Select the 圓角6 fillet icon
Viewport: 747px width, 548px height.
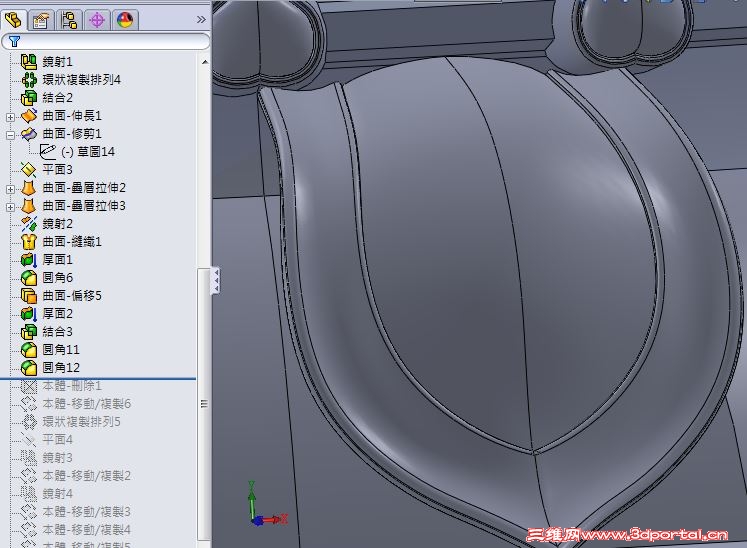(x=29, y=278)
